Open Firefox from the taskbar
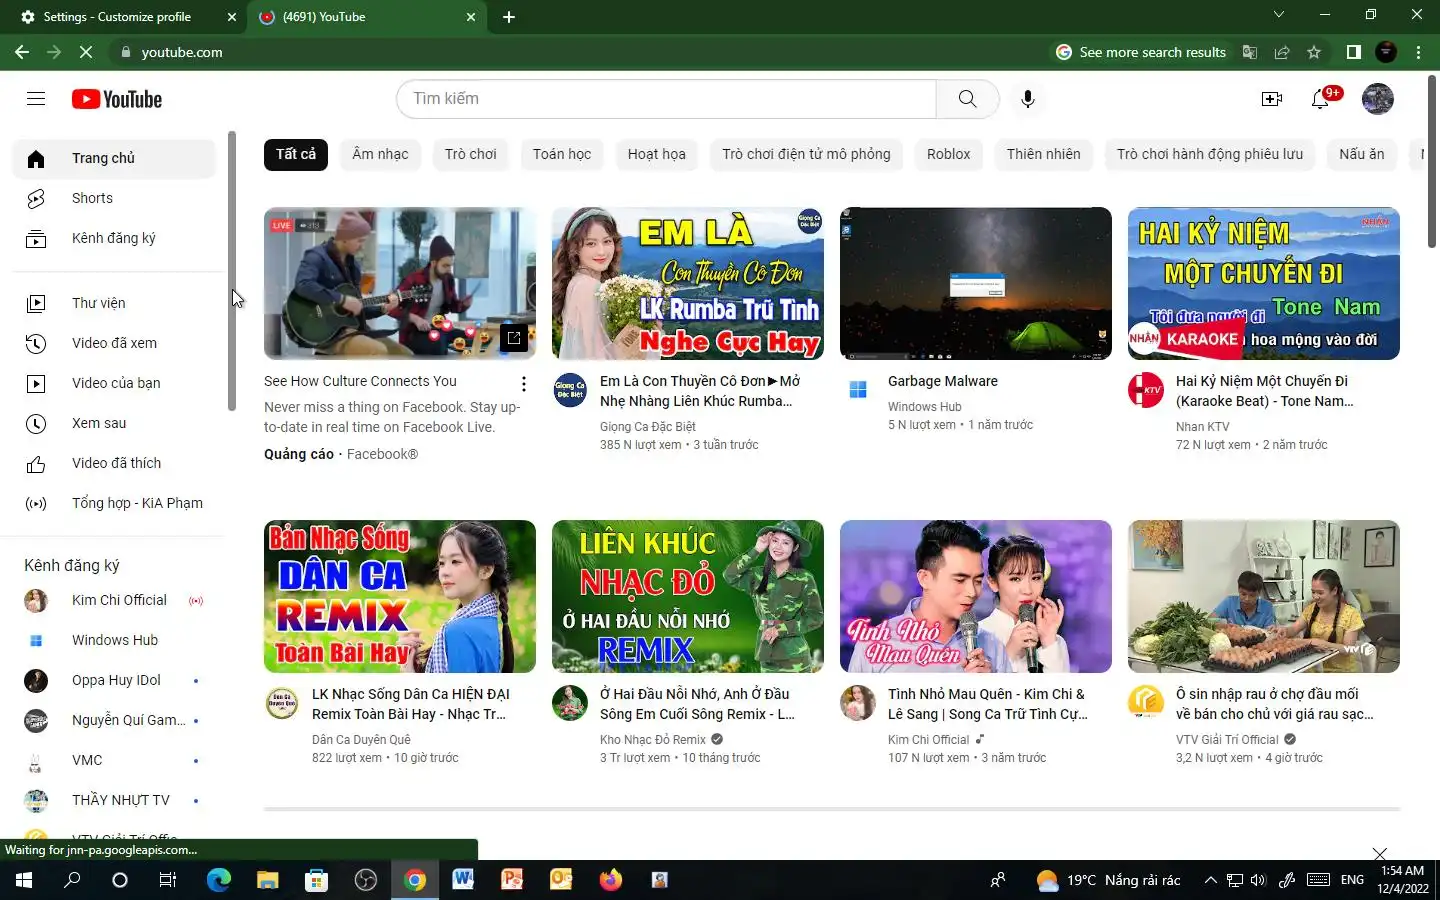 tap(610, 880)
